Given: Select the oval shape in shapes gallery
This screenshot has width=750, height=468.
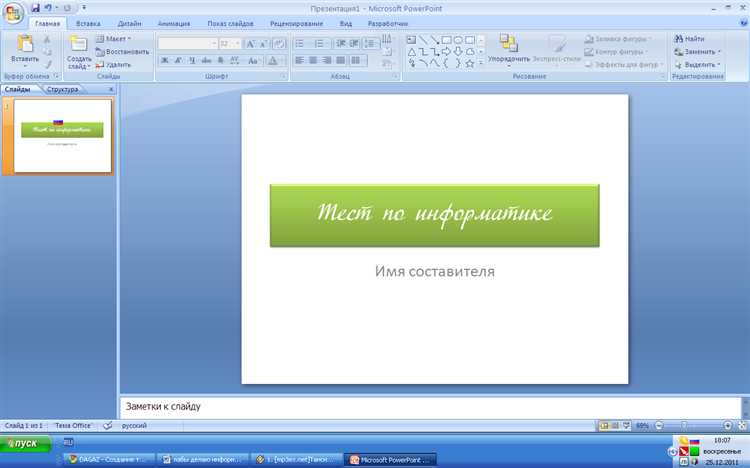Looking at the screenshot, I should (458, 40).
